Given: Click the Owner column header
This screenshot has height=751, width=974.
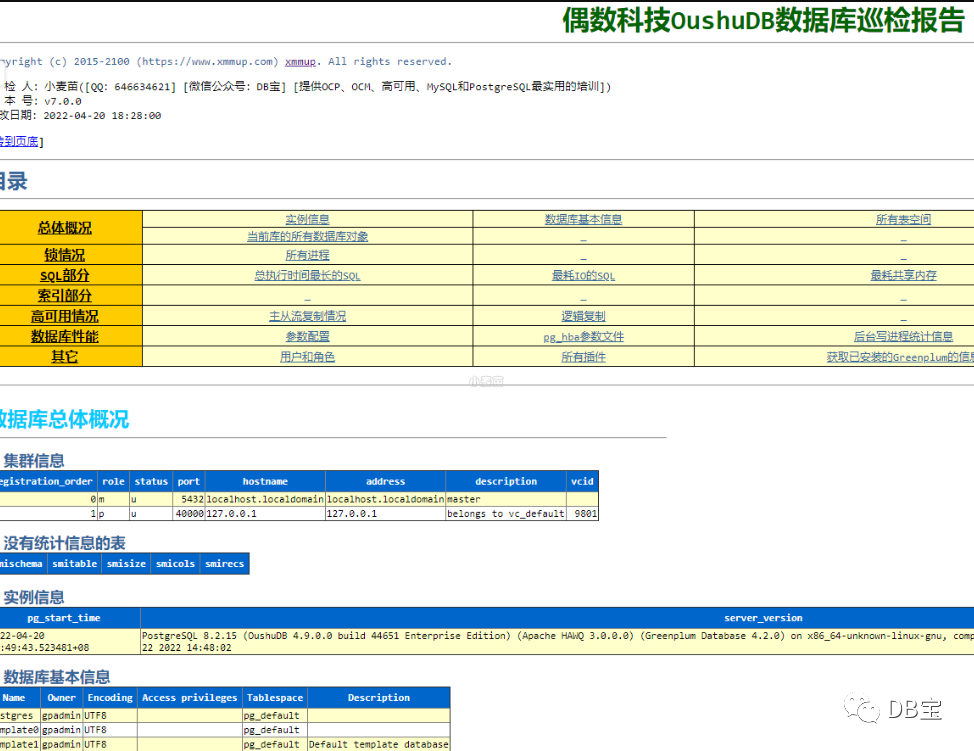Looking at the screenshot, I should [x=61, y=698].
